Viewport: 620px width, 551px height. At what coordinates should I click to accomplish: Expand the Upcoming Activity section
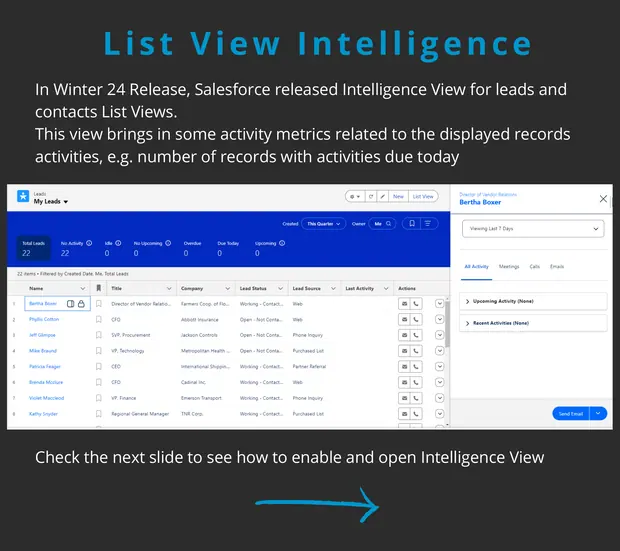pyautogui.click(x=467, y=301)
